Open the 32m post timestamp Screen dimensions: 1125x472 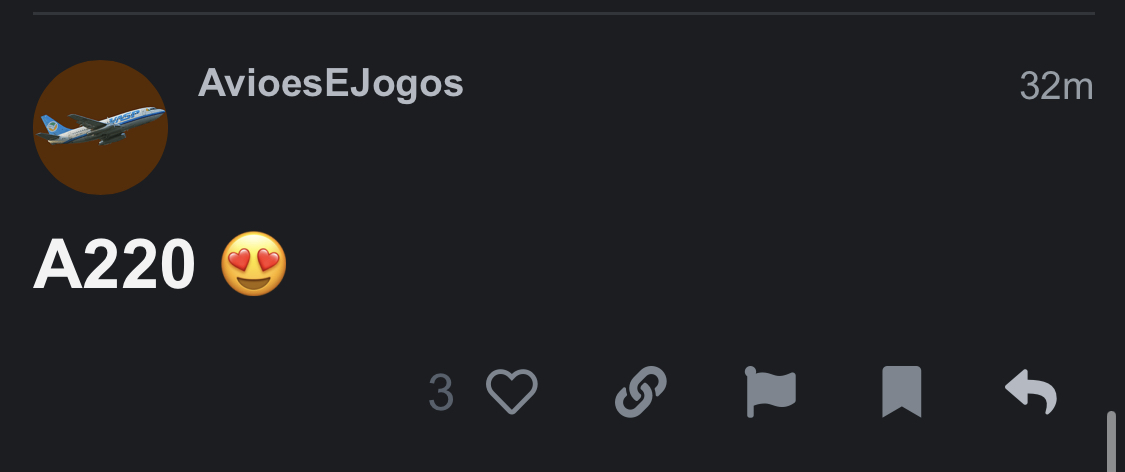pos(1056,86)
